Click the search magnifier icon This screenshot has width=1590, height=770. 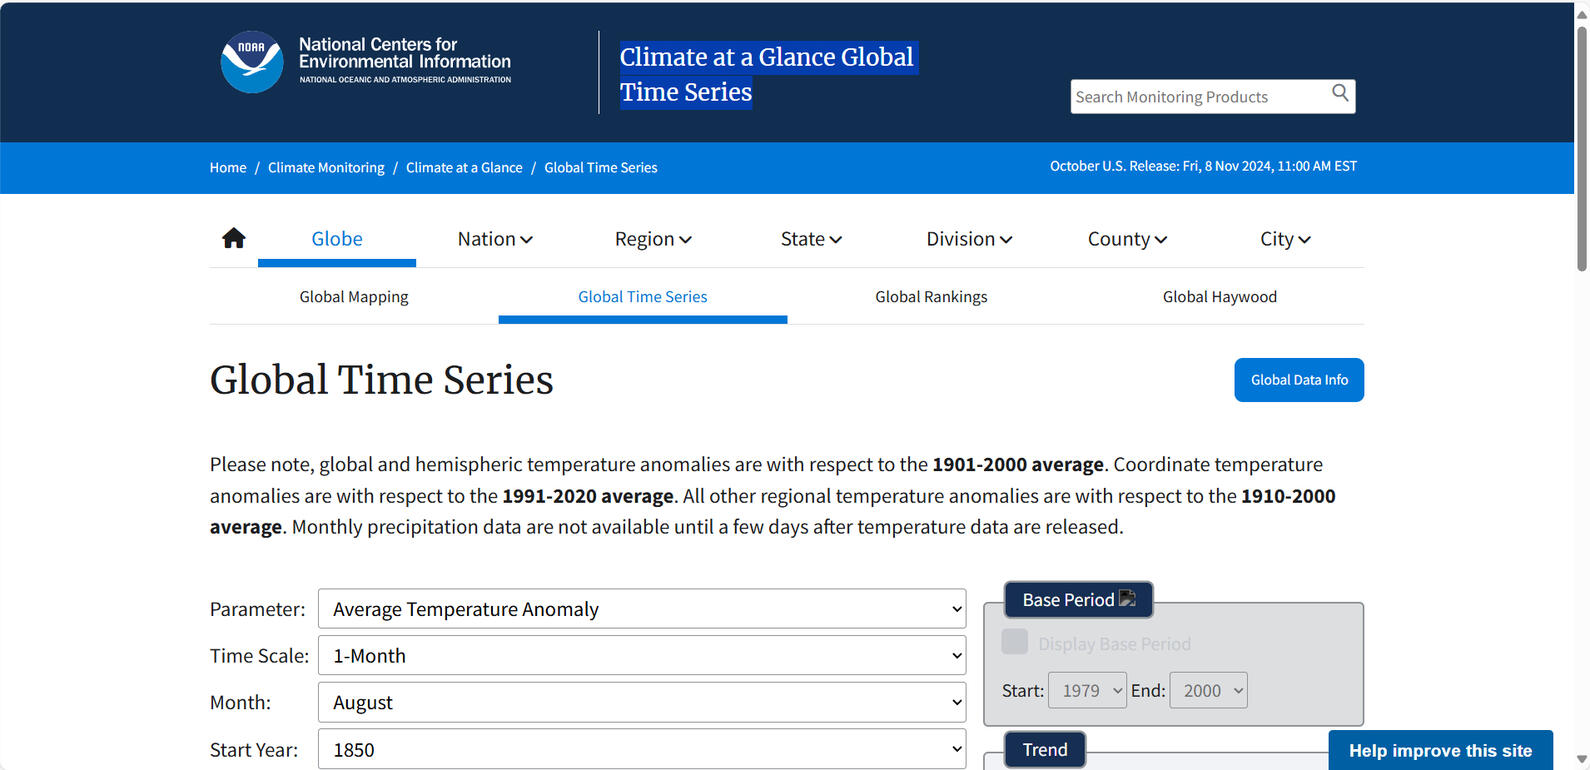1340,94
